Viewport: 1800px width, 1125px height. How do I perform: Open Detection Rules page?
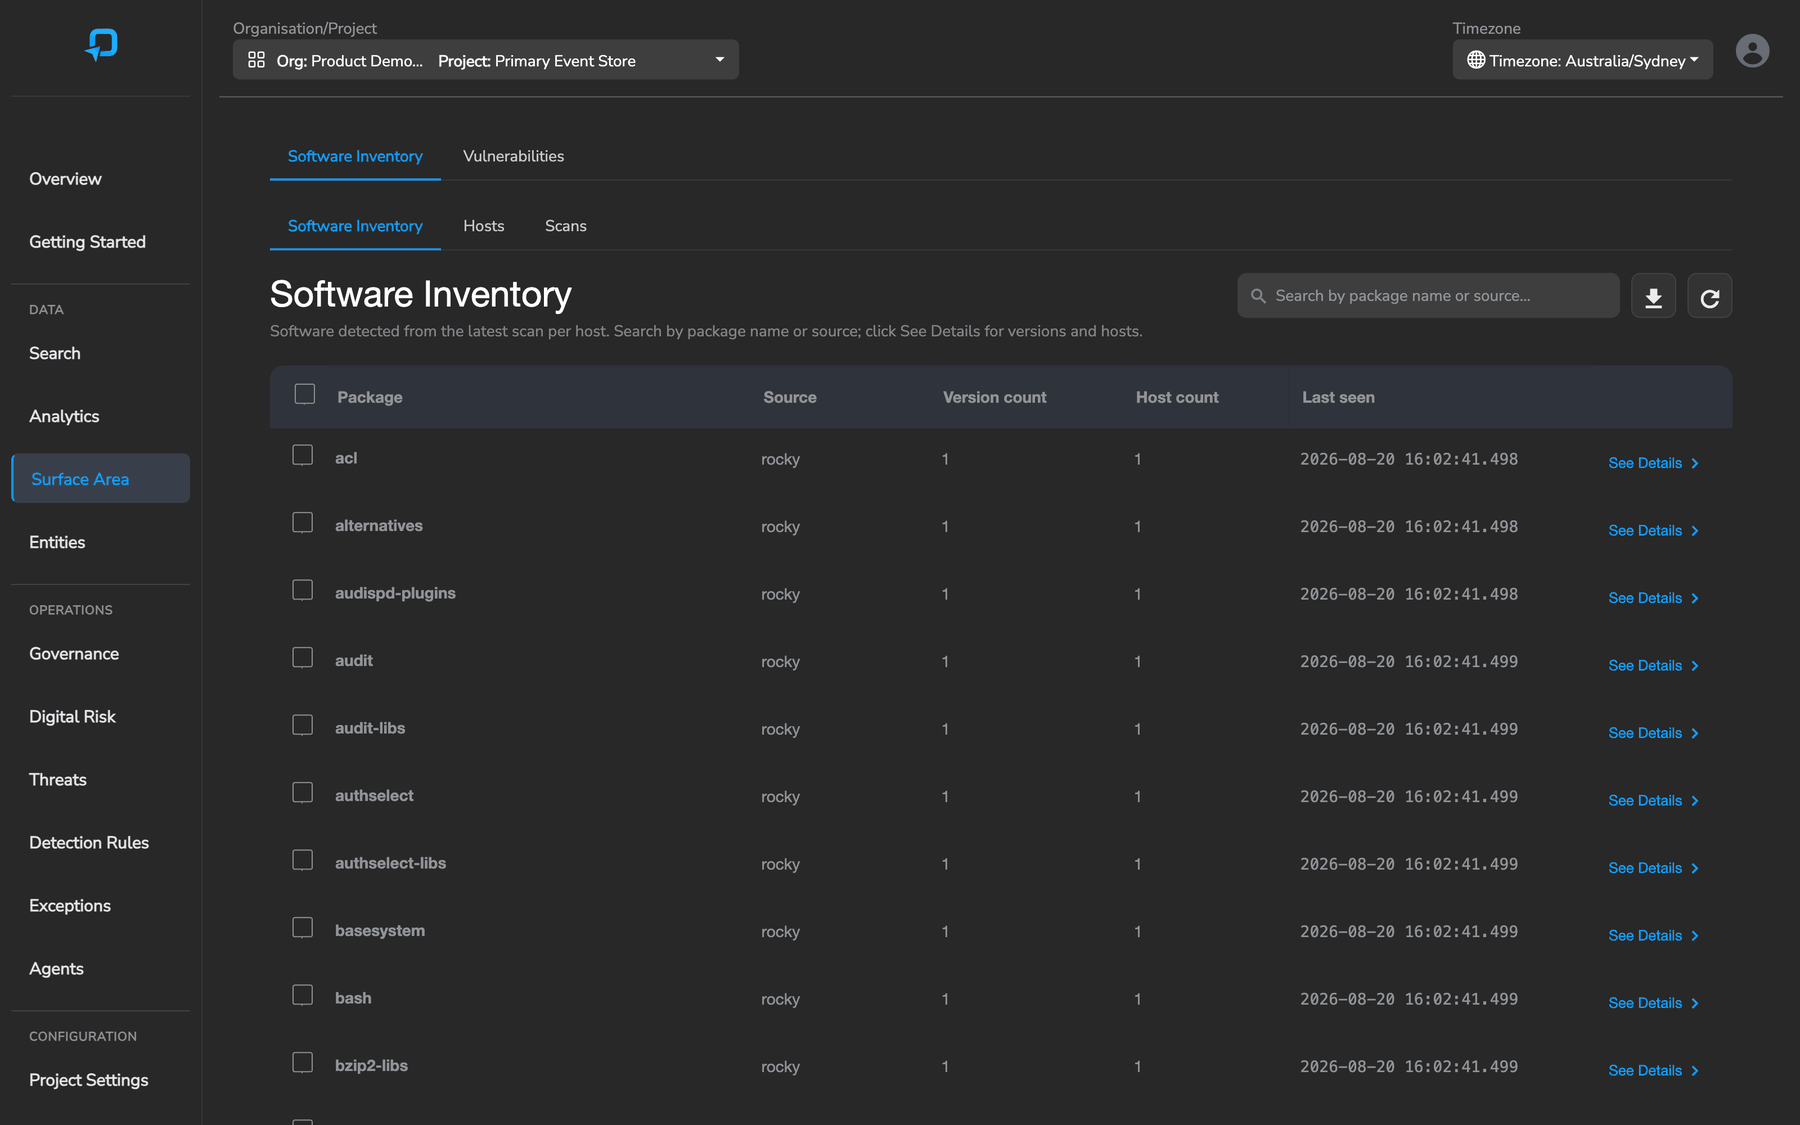point(89,843)
